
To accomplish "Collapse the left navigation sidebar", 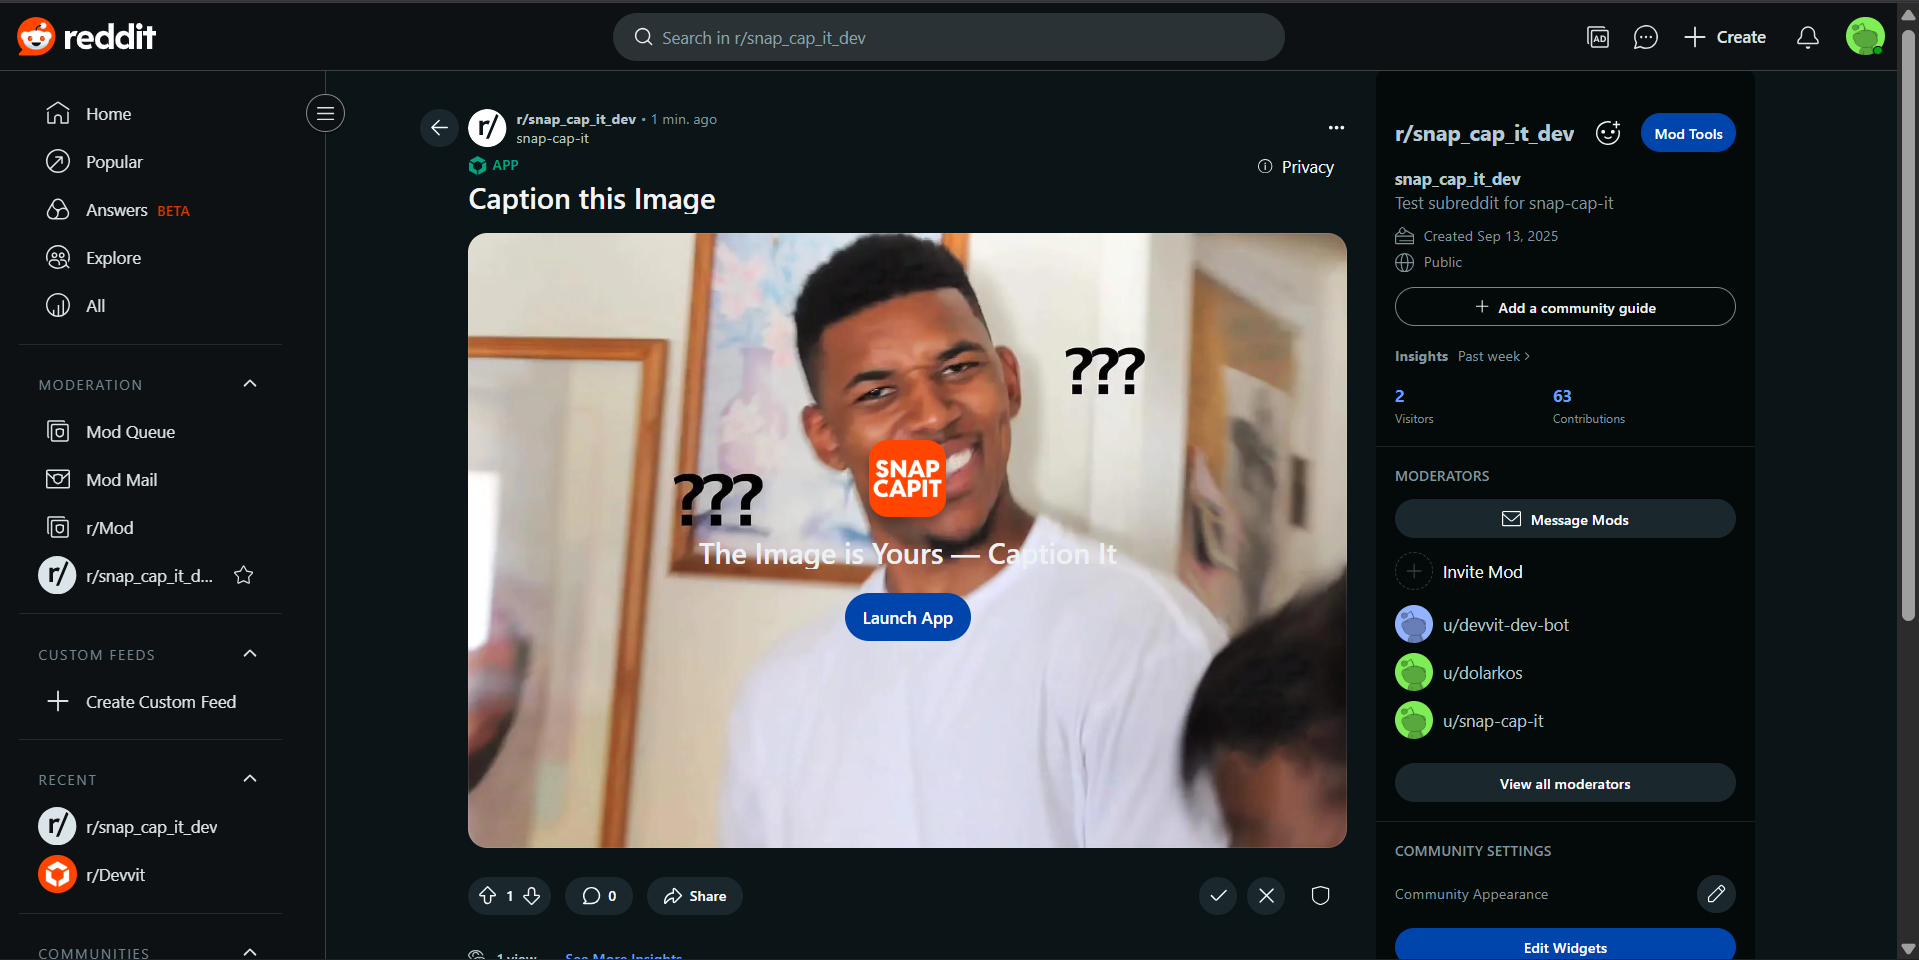I will (x=325, y=113).
